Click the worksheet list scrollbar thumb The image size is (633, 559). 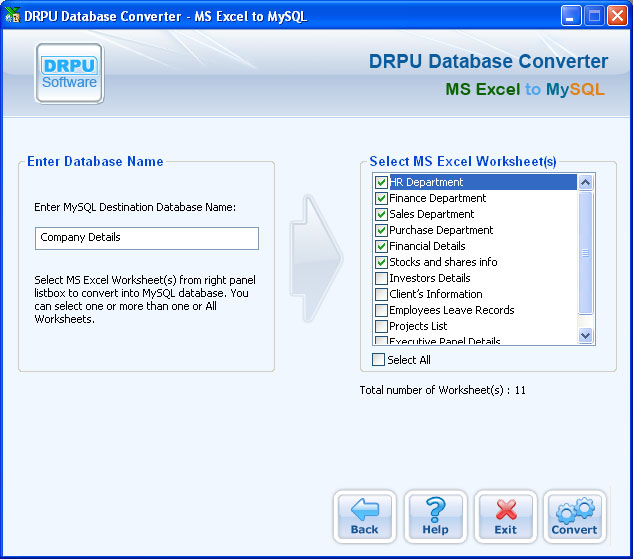pyautogui.click(x=585, y=253)
